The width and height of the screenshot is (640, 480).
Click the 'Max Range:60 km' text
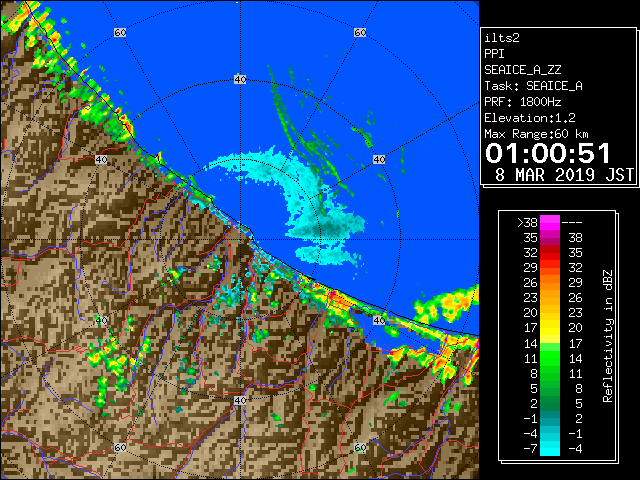coord(536,134)
